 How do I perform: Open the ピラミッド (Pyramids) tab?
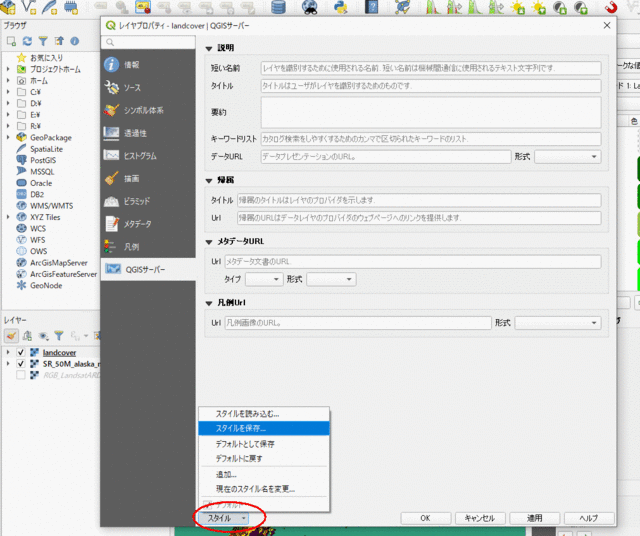pyautogui.click(x=148, y=201)
